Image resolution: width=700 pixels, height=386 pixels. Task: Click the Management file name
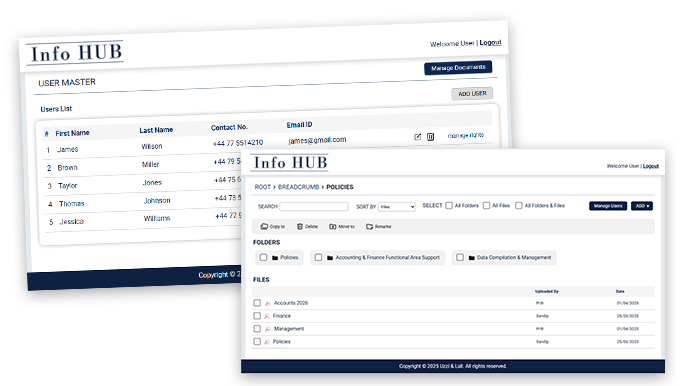tap(289, 329)
